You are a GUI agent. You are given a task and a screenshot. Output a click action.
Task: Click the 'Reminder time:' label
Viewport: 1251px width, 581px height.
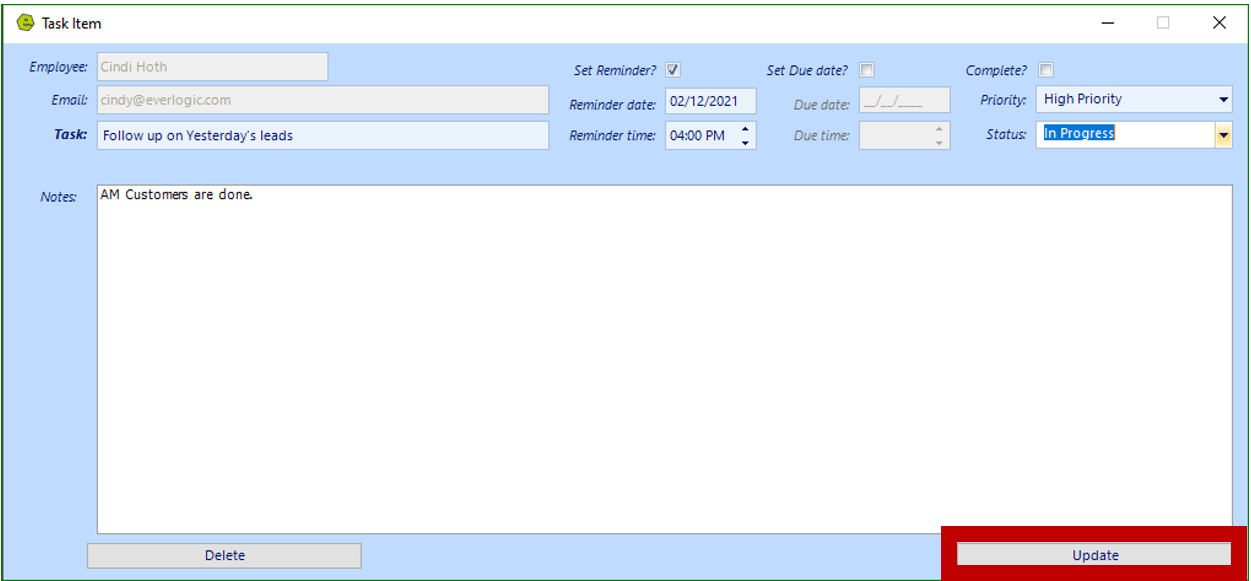[x=613, y=136]
